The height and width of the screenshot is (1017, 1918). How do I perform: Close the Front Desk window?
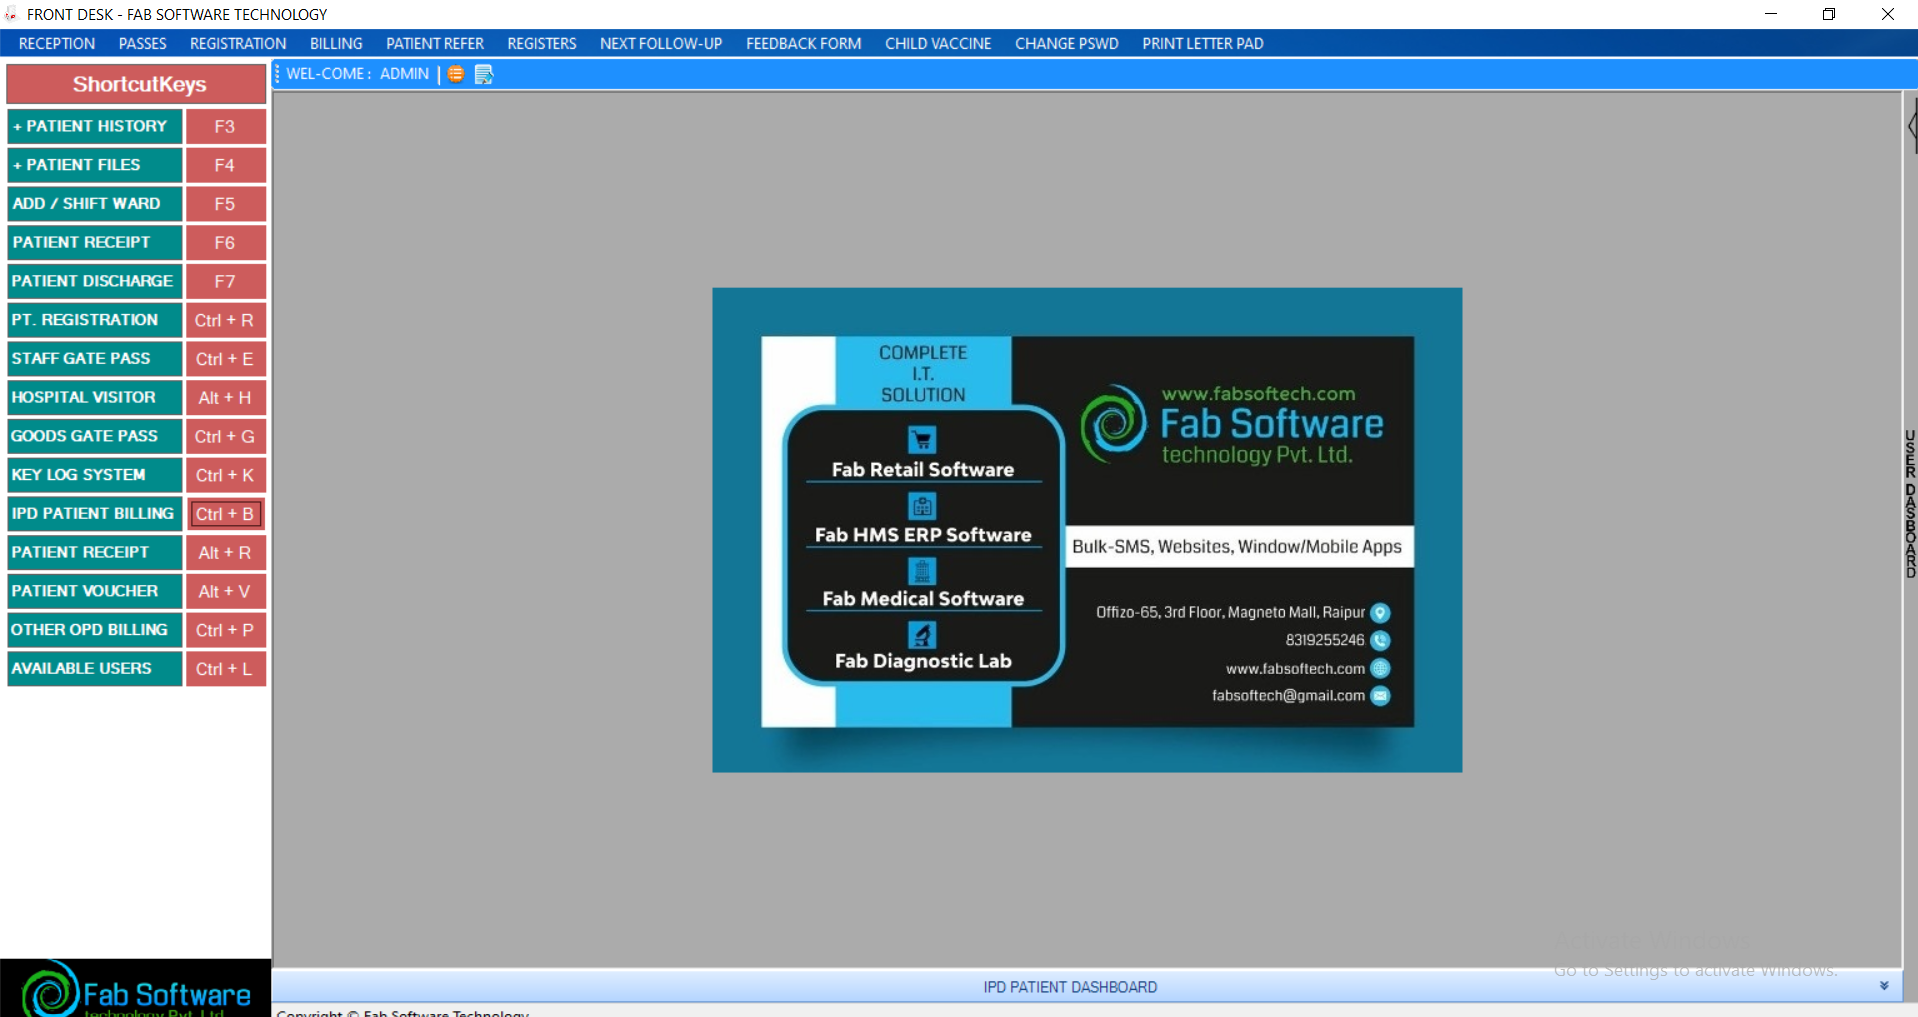point(1888,14)
